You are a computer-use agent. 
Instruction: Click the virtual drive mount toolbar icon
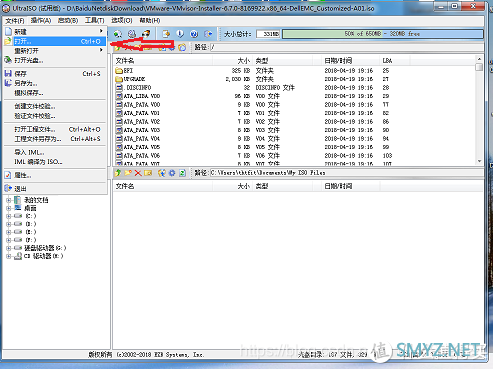point(132,34)
